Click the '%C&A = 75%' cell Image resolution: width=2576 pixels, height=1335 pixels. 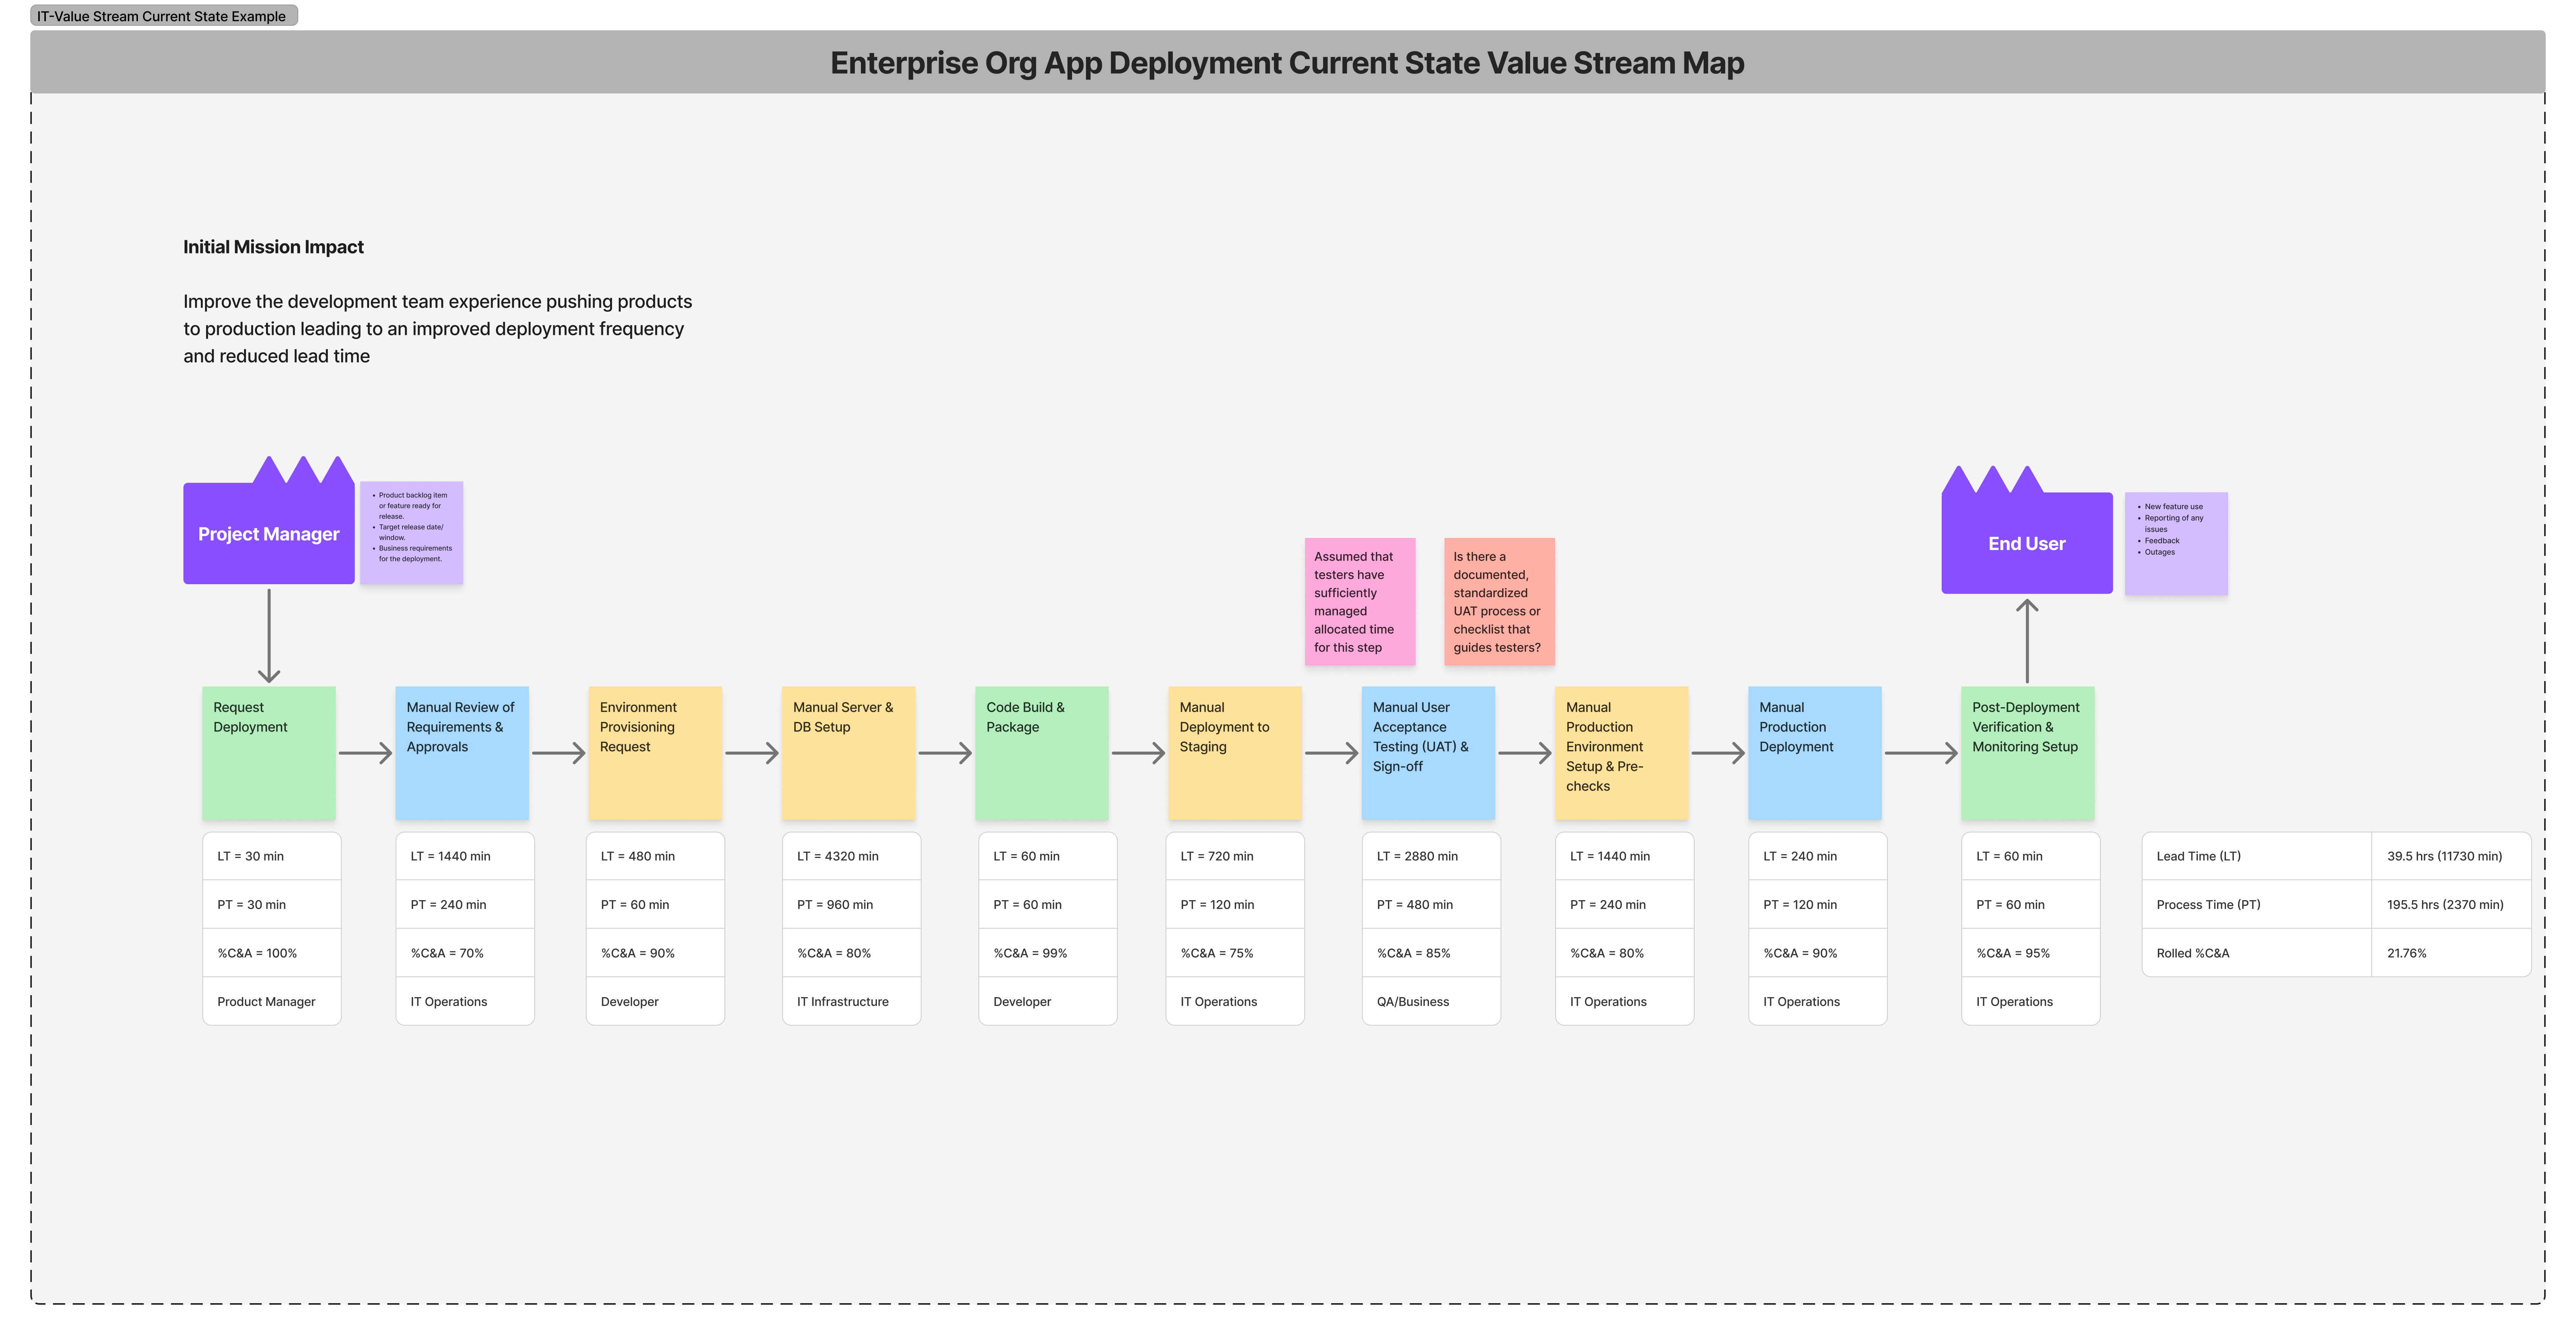tap(1235, 953)
